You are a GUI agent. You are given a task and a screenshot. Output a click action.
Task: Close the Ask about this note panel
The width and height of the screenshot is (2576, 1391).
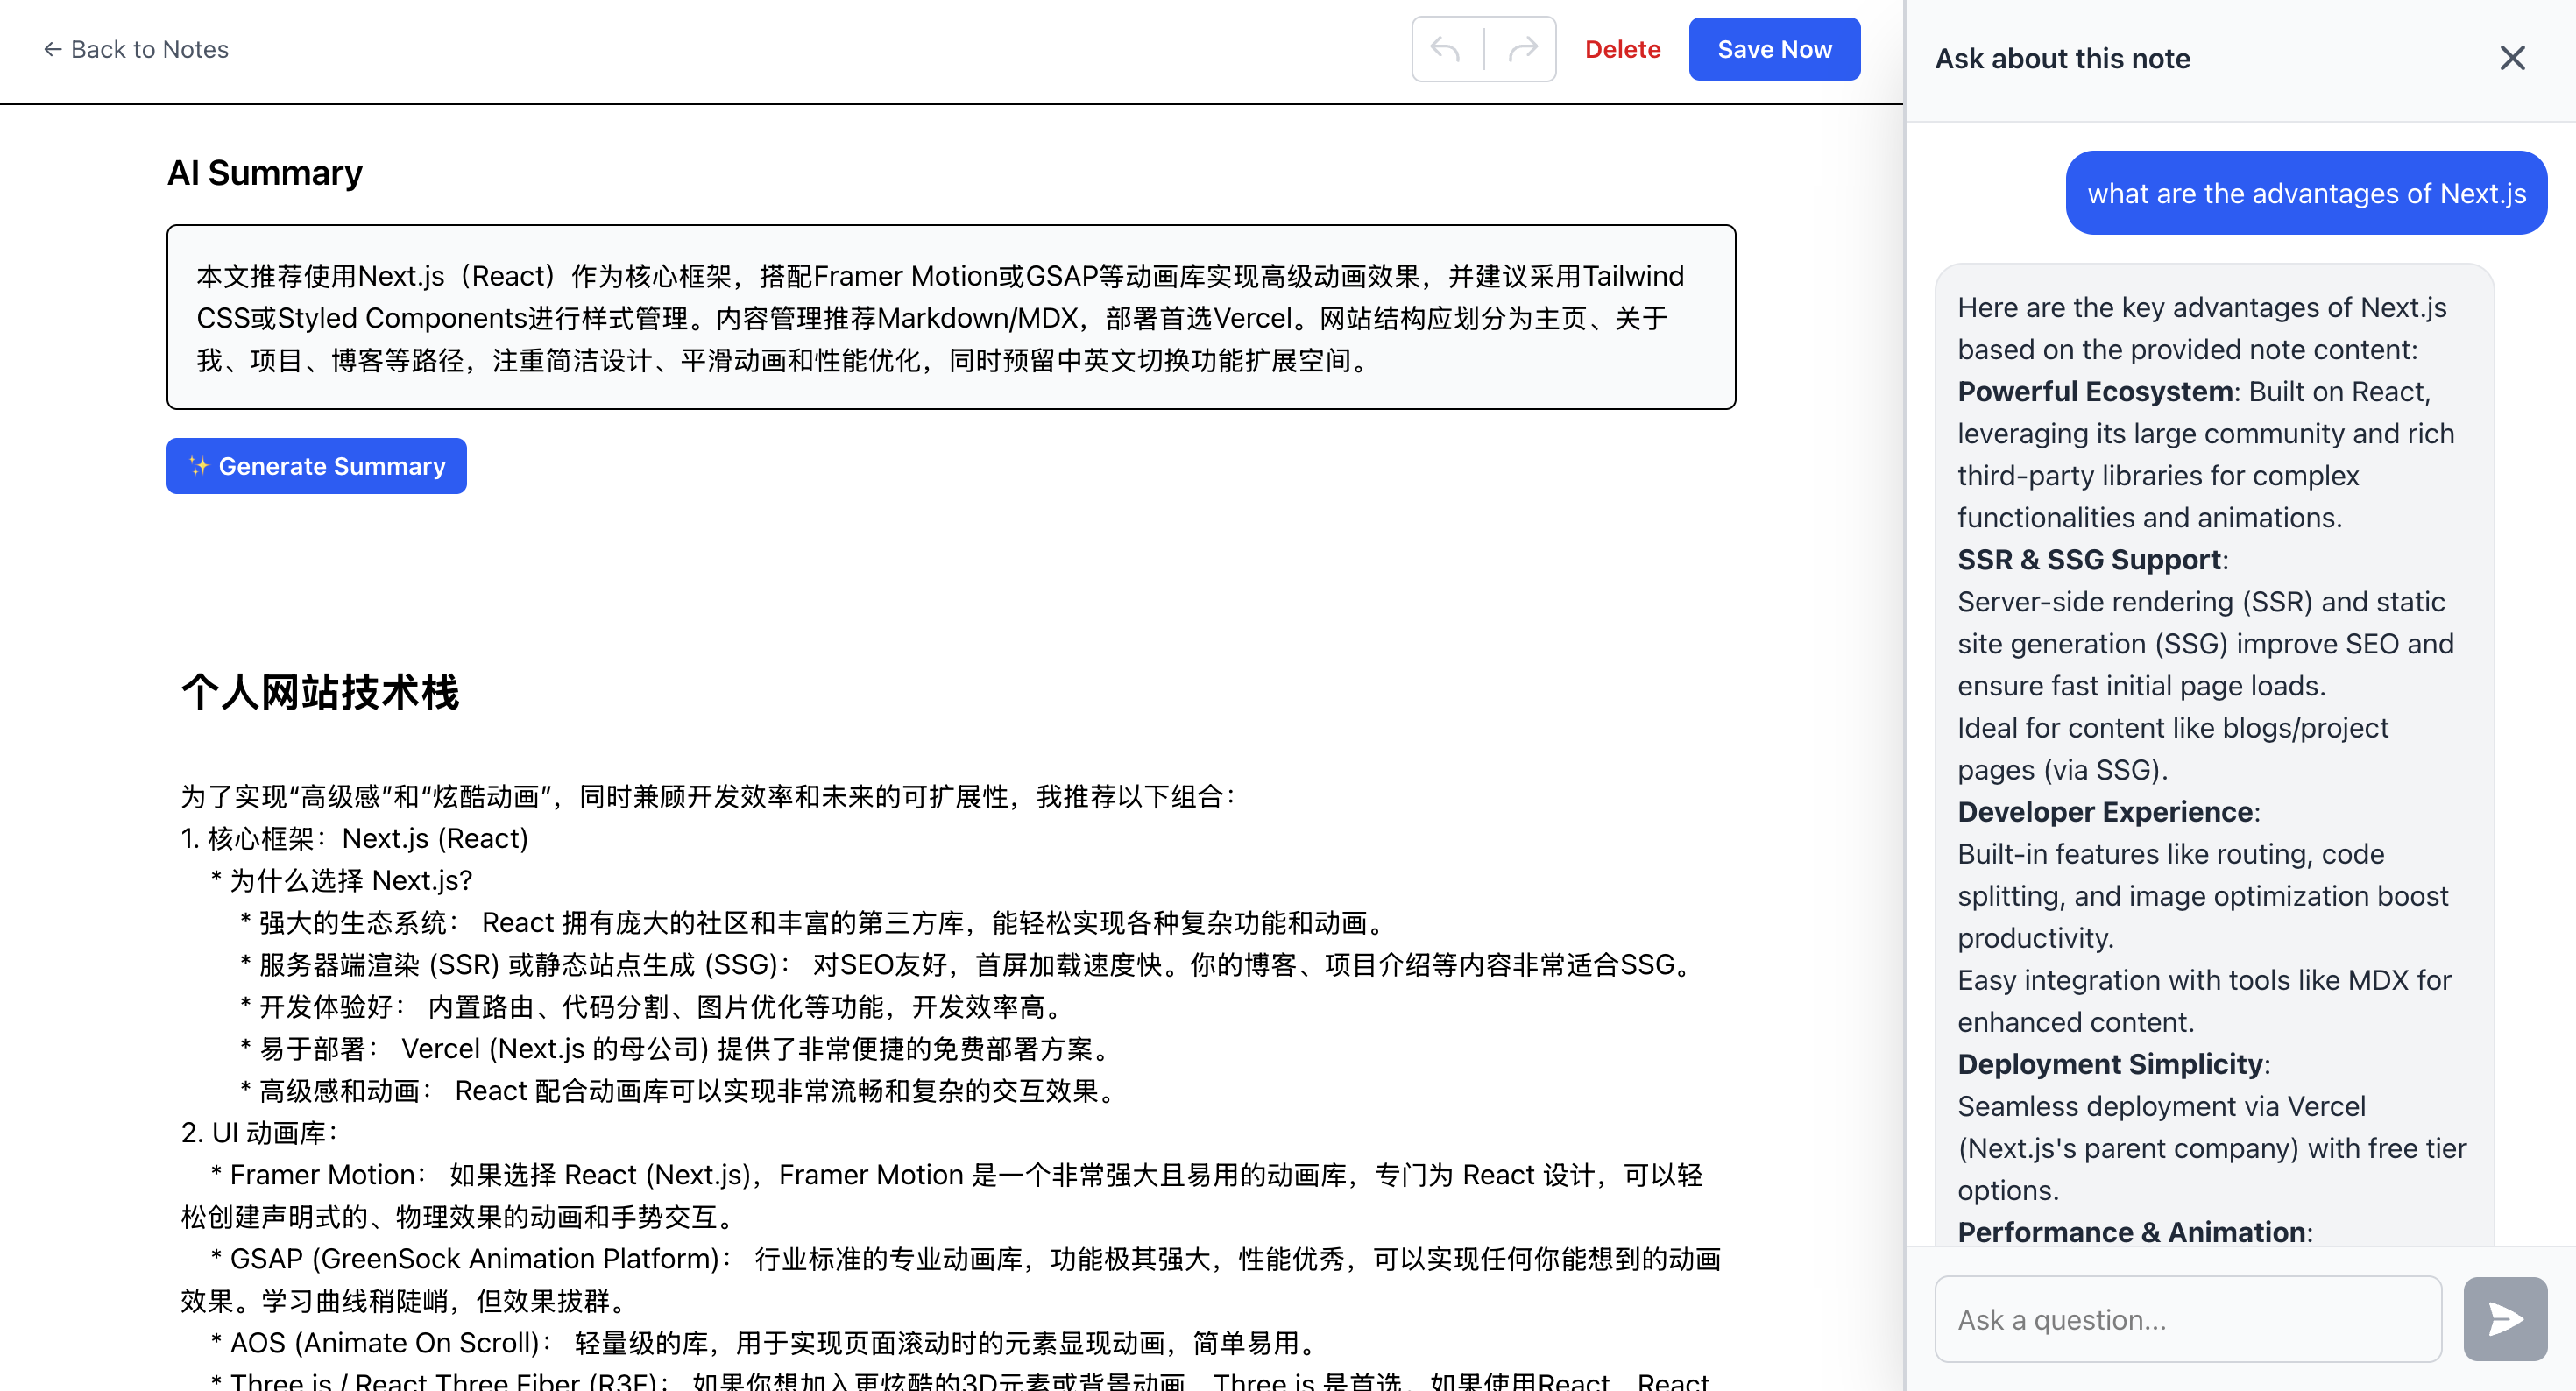coord(2512,58)
